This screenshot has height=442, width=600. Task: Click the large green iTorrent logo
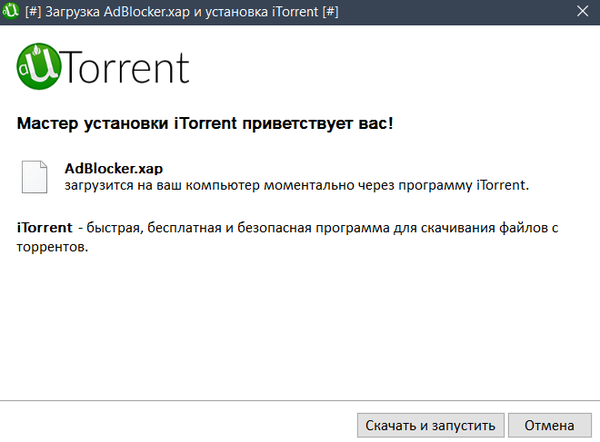[x=39, y=66]
